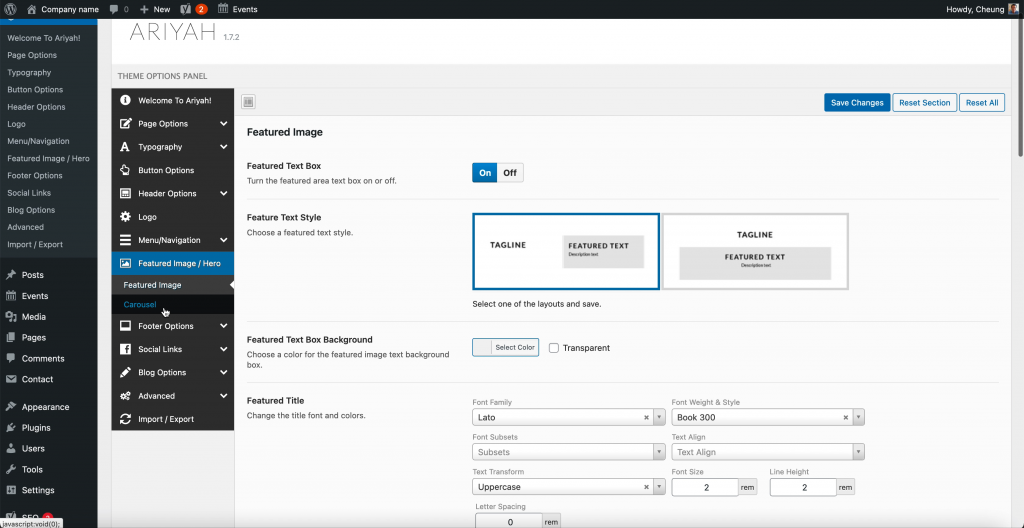Screen dimensions: 1024x528
Task: Click the Button Options hand pointer icon
Action: click(x=125, y=170)
